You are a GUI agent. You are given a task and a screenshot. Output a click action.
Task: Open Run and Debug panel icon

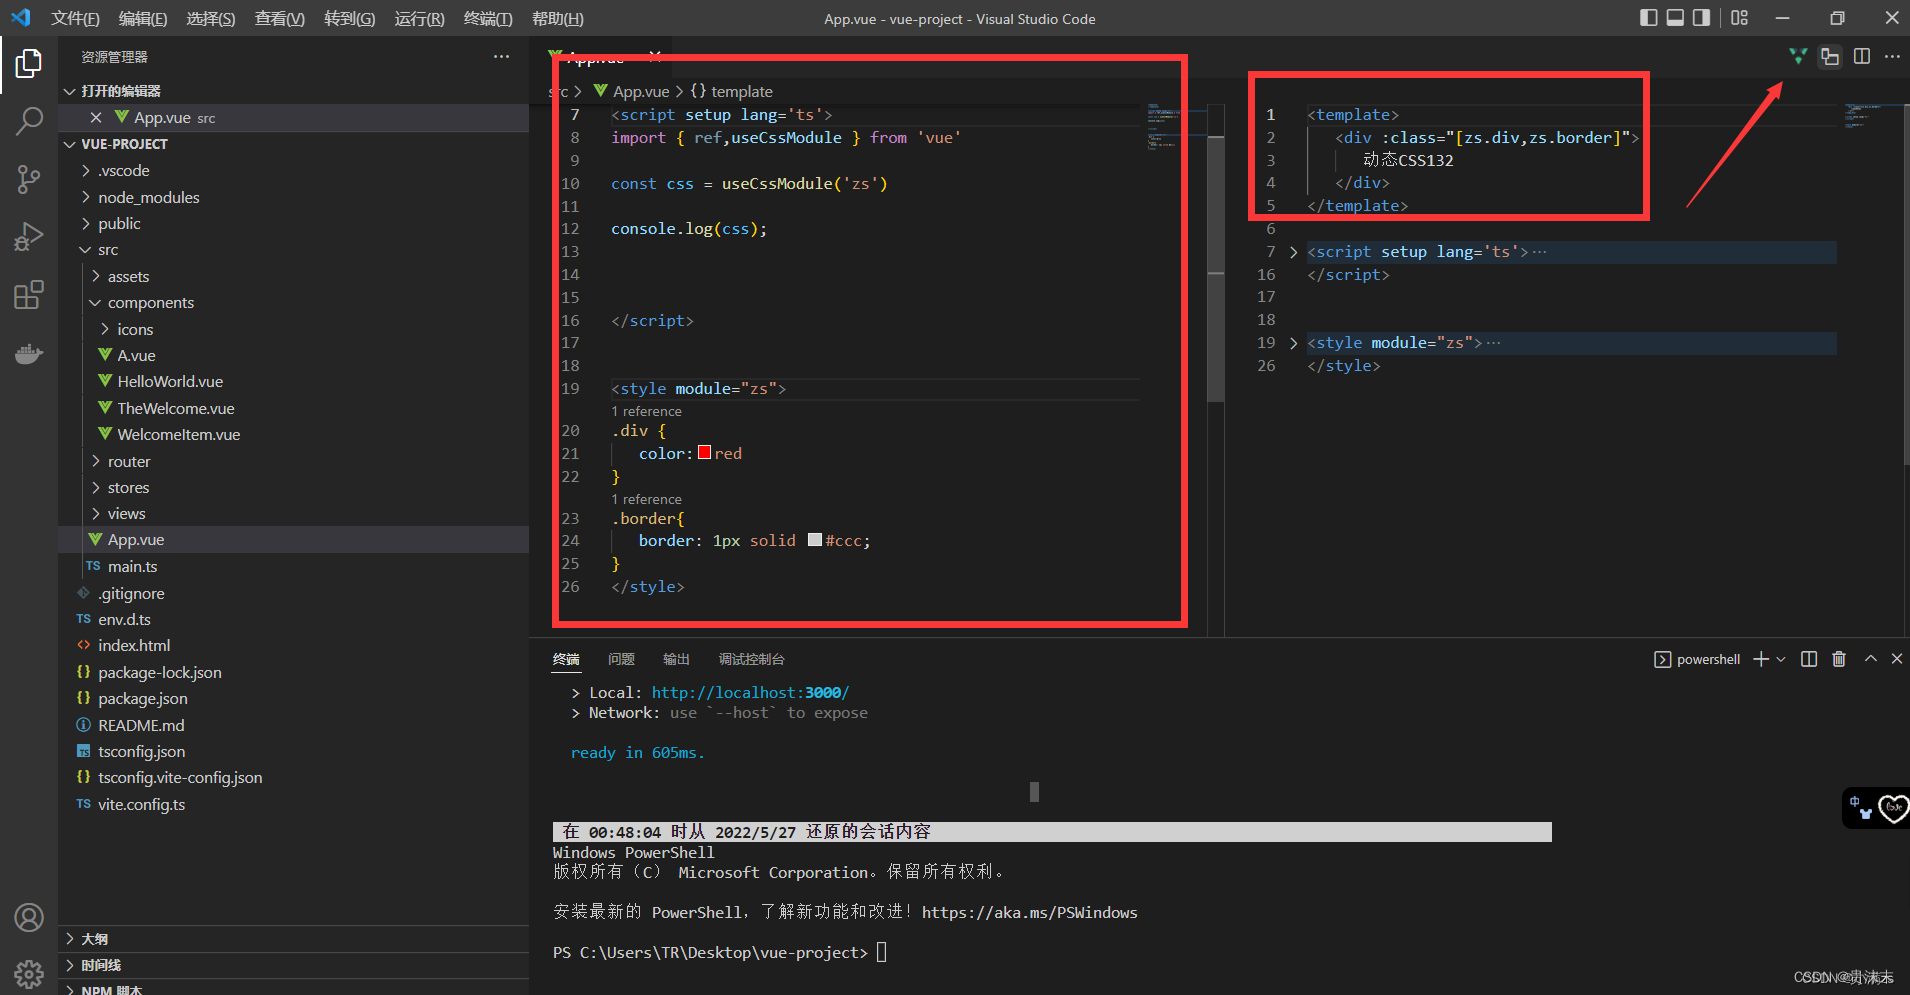point(29,236)
